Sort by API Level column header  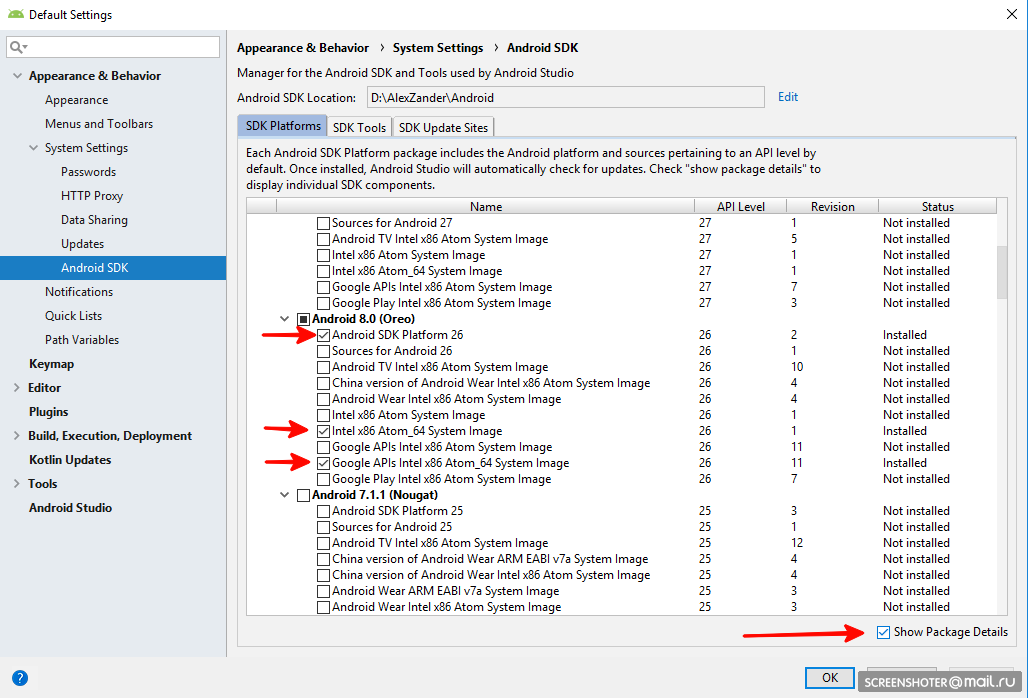click(x=740, y=206)
